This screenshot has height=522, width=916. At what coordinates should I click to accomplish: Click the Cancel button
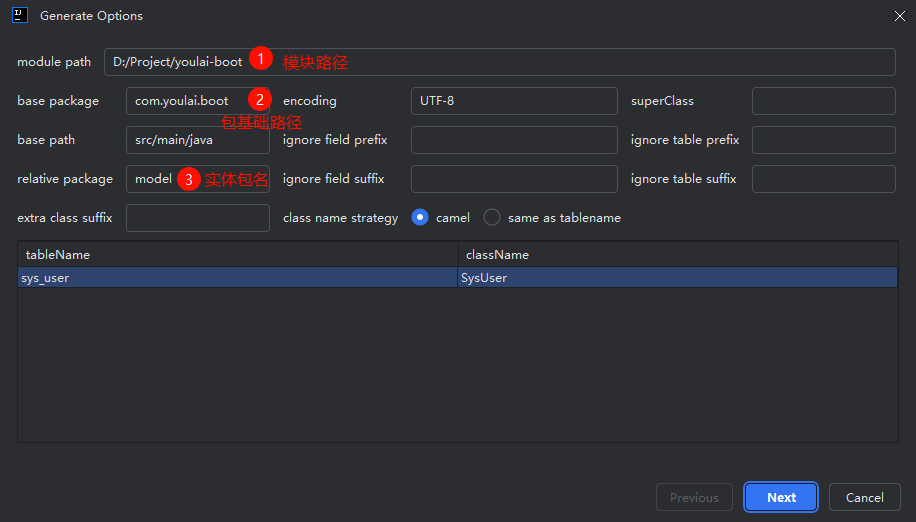(865, 497)
